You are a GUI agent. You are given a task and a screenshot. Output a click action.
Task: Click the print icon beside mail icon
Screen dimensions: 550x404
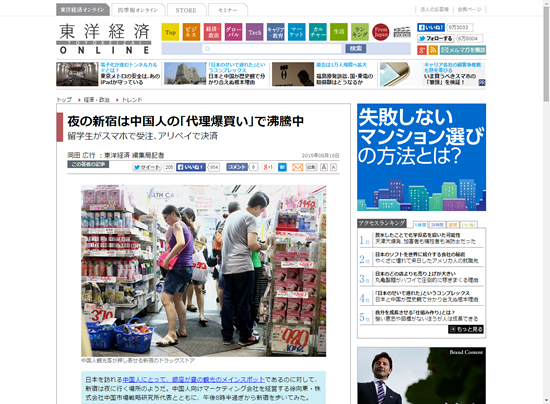[311, 167]
